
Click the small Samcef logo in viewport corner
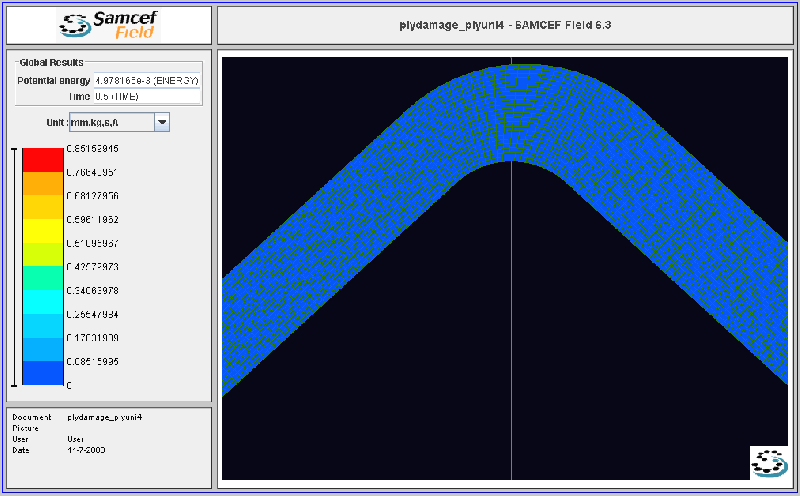coord(768,462)
